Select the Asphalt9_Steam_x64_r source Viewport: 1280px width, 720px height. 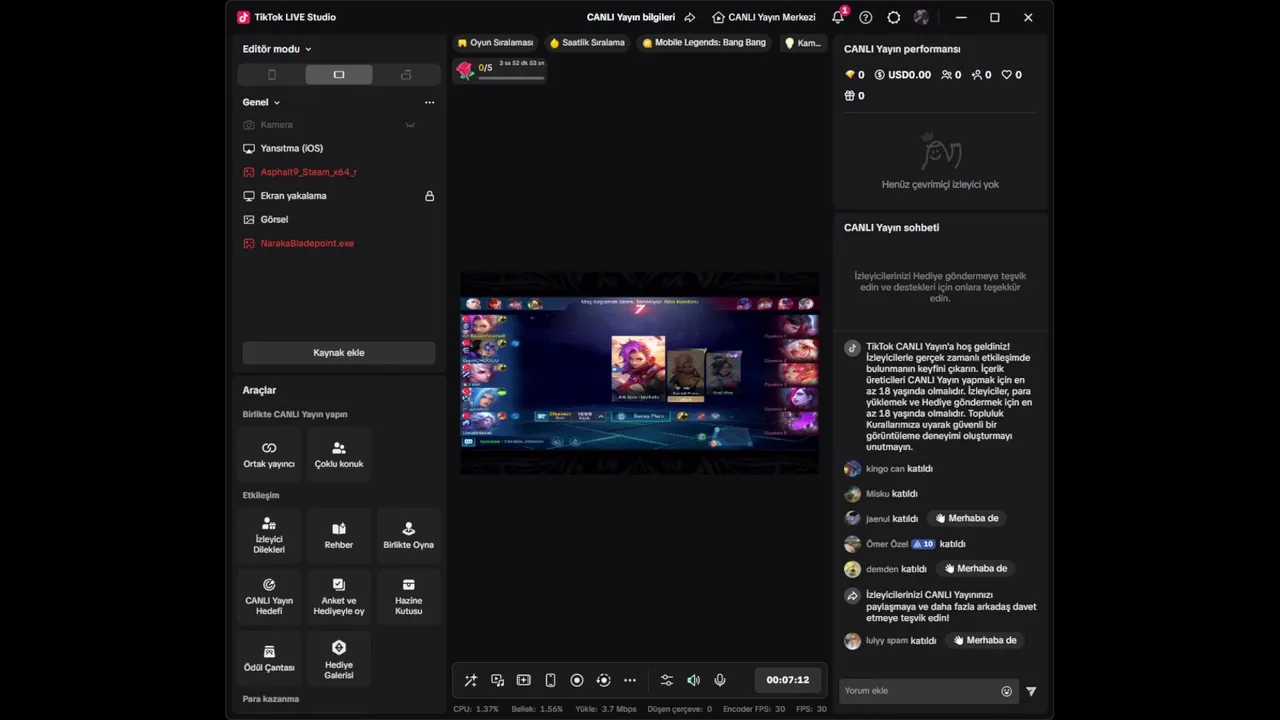339,172
